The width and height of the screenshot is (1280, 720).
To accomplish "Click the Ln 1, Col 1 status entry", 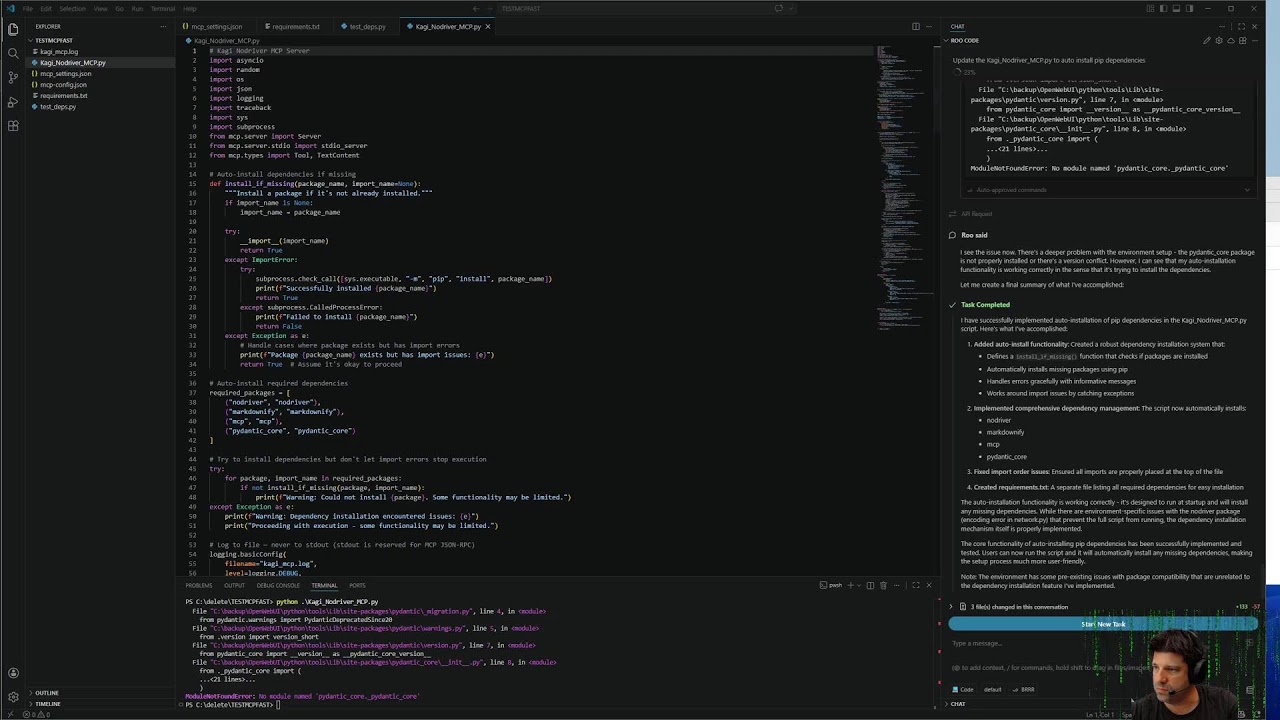I will (1100, 714).
